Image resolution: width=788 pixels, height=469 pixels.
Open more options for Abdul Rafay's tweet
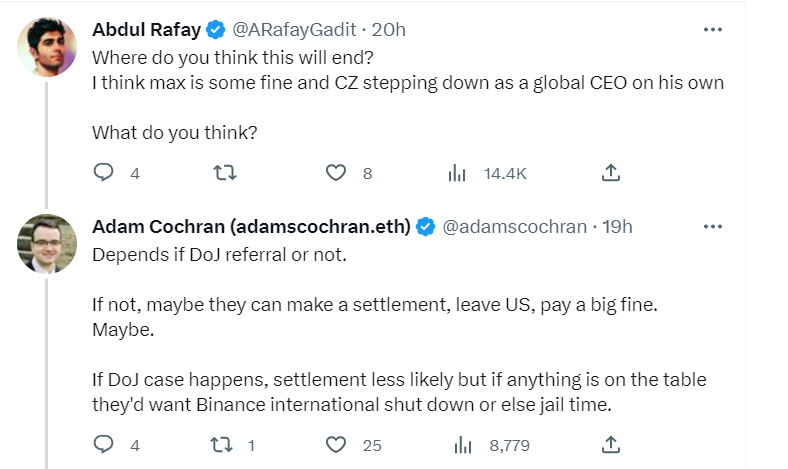coord(713,29)
